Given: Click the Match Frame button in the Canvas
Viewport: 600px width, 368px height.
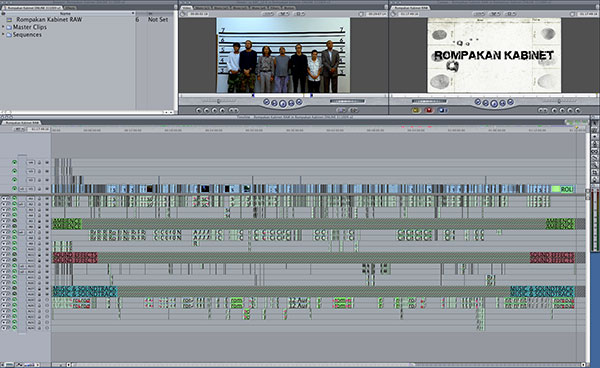Looking at the screenshot, I should click(x=578, y=110).
